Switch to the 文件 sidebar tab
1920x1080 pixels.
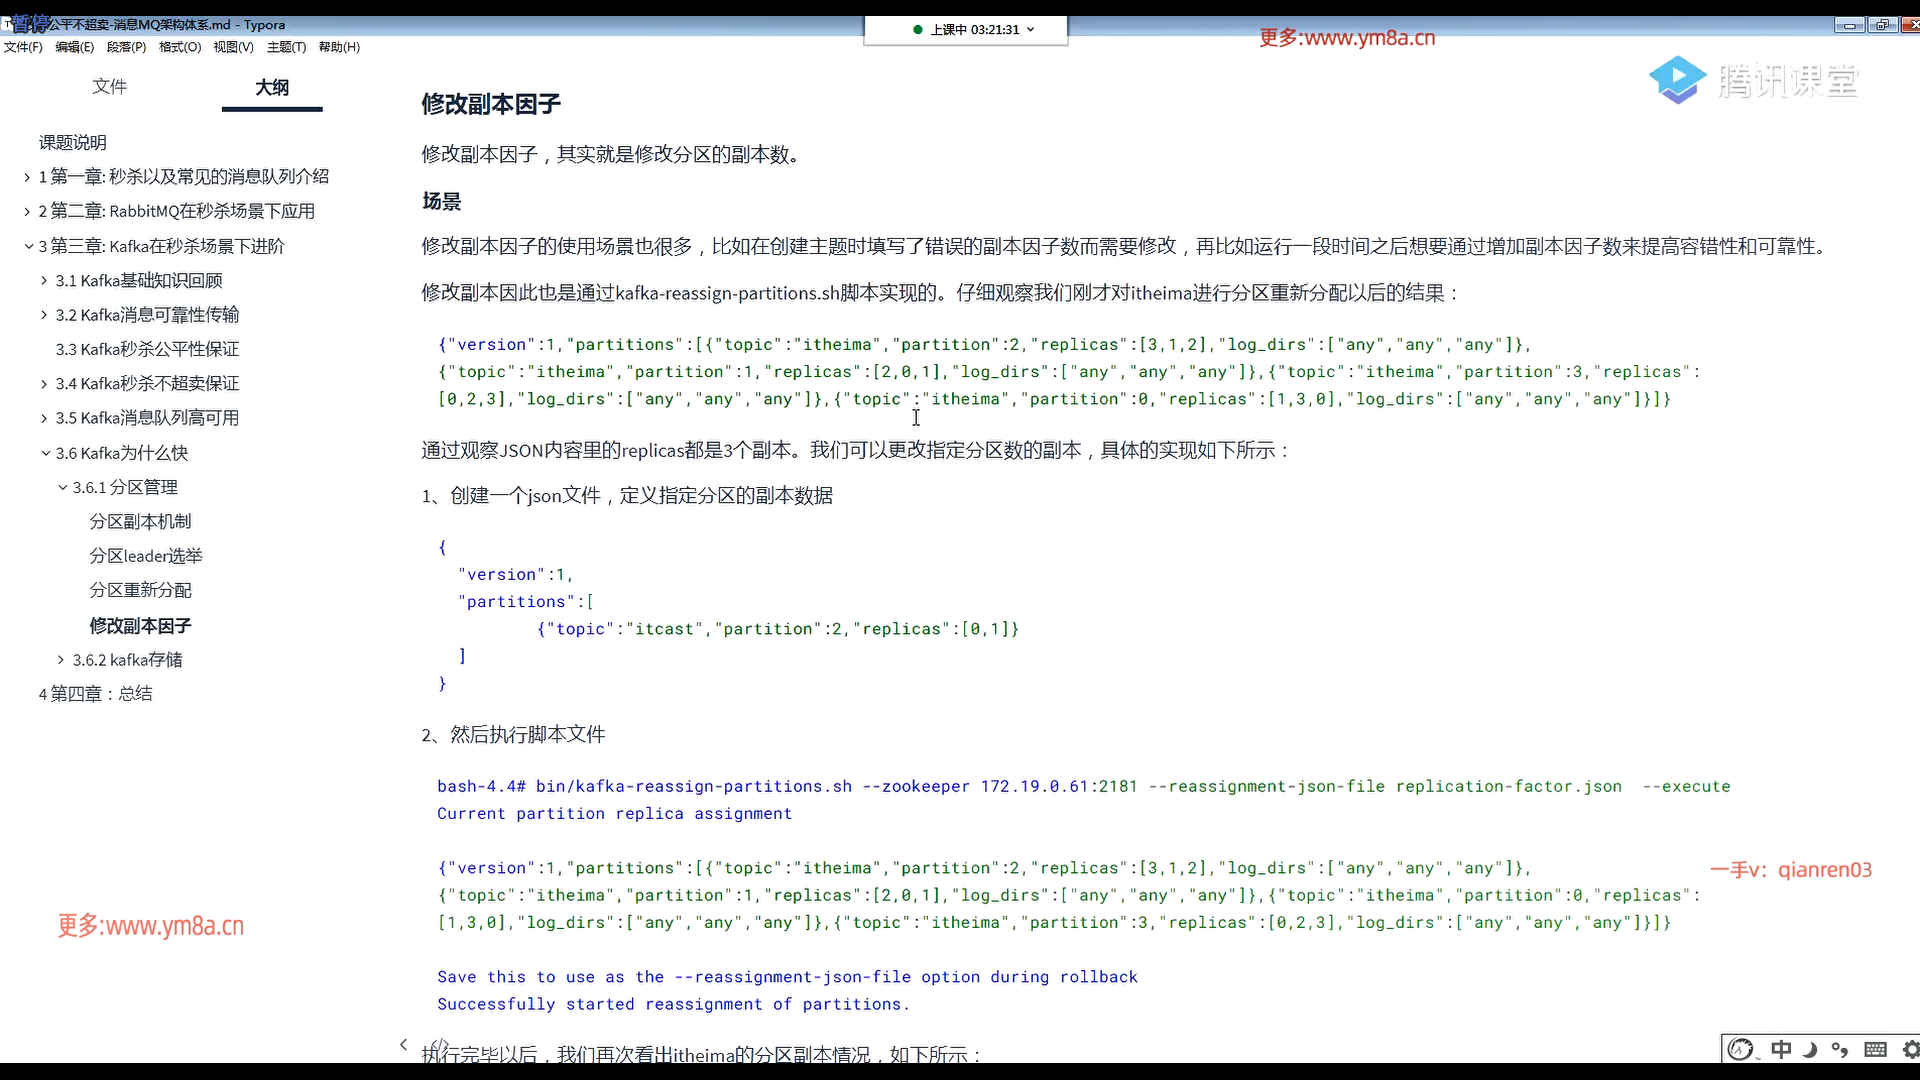[x=109, y=87]
